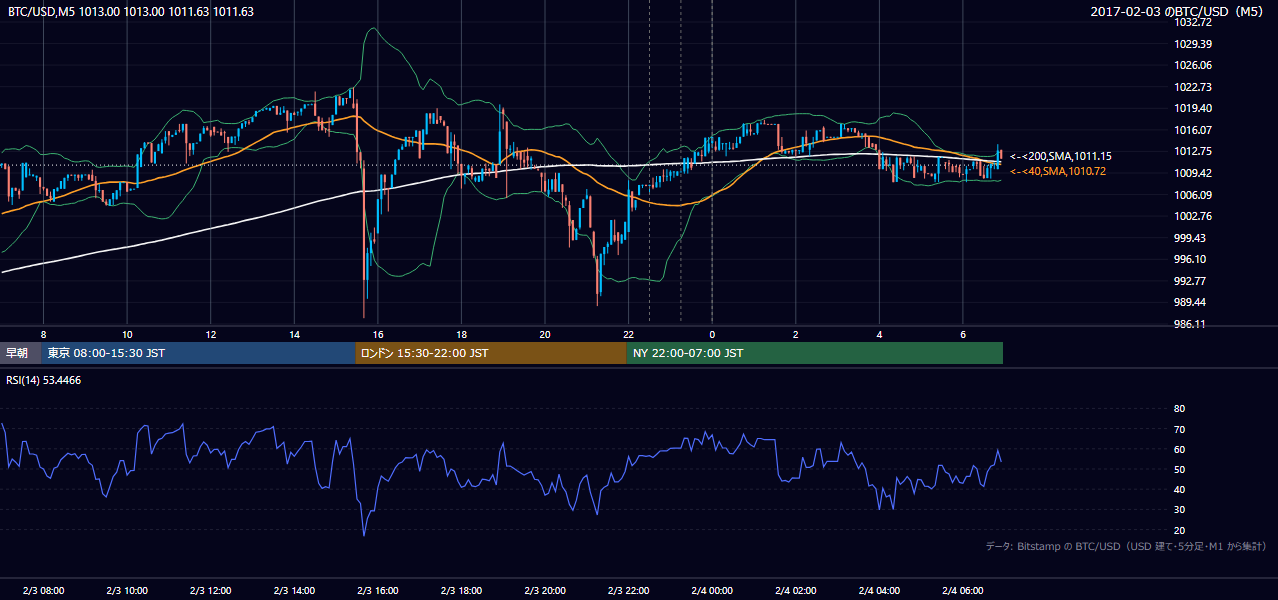Click the 2/4 02:00 time axis label
1278x600 pixels.
(795, 591)
